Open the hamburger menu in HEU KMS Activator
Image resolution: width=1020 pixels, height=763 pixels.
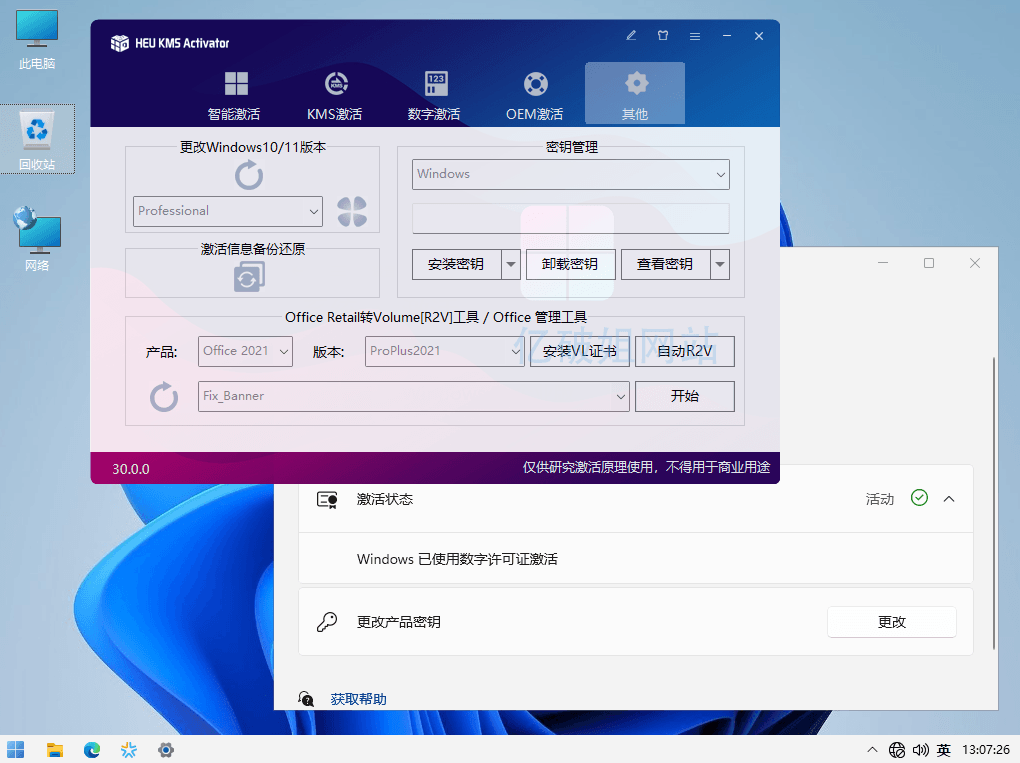(x=695, y=36)
